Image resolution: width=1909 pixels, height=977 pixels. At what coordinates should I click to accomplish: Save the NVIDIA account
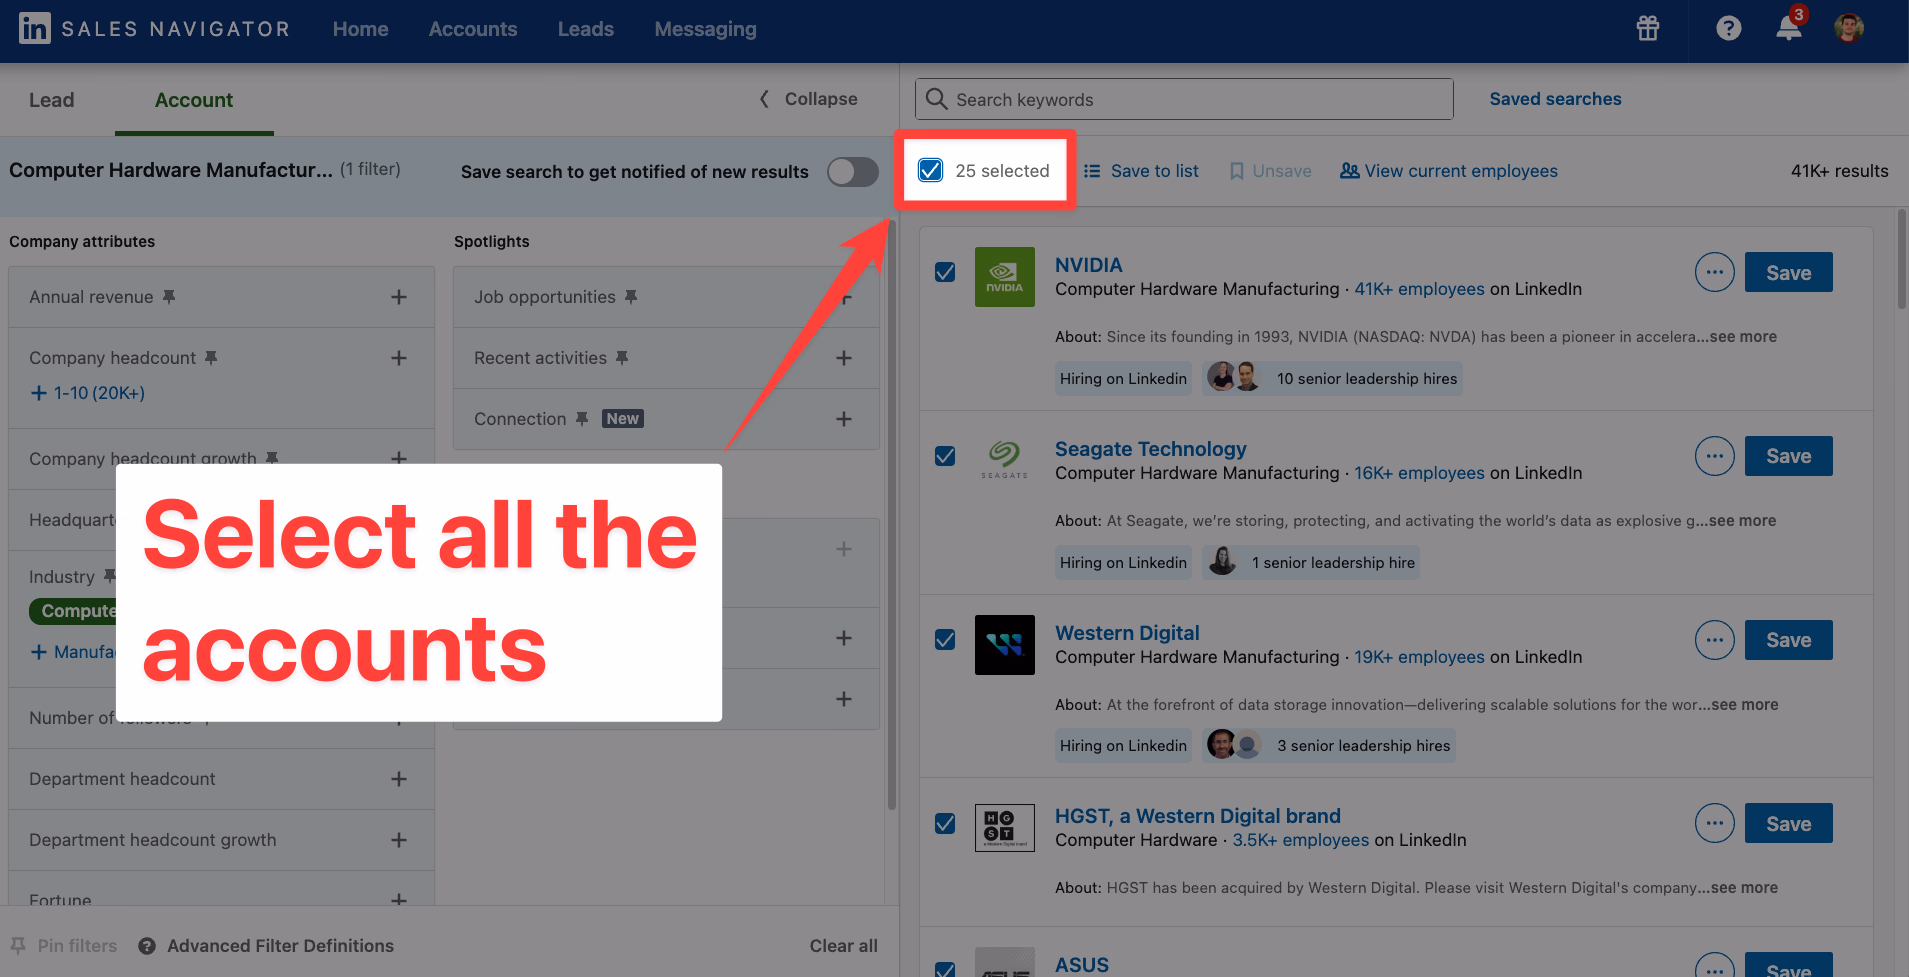(1789, 272)
